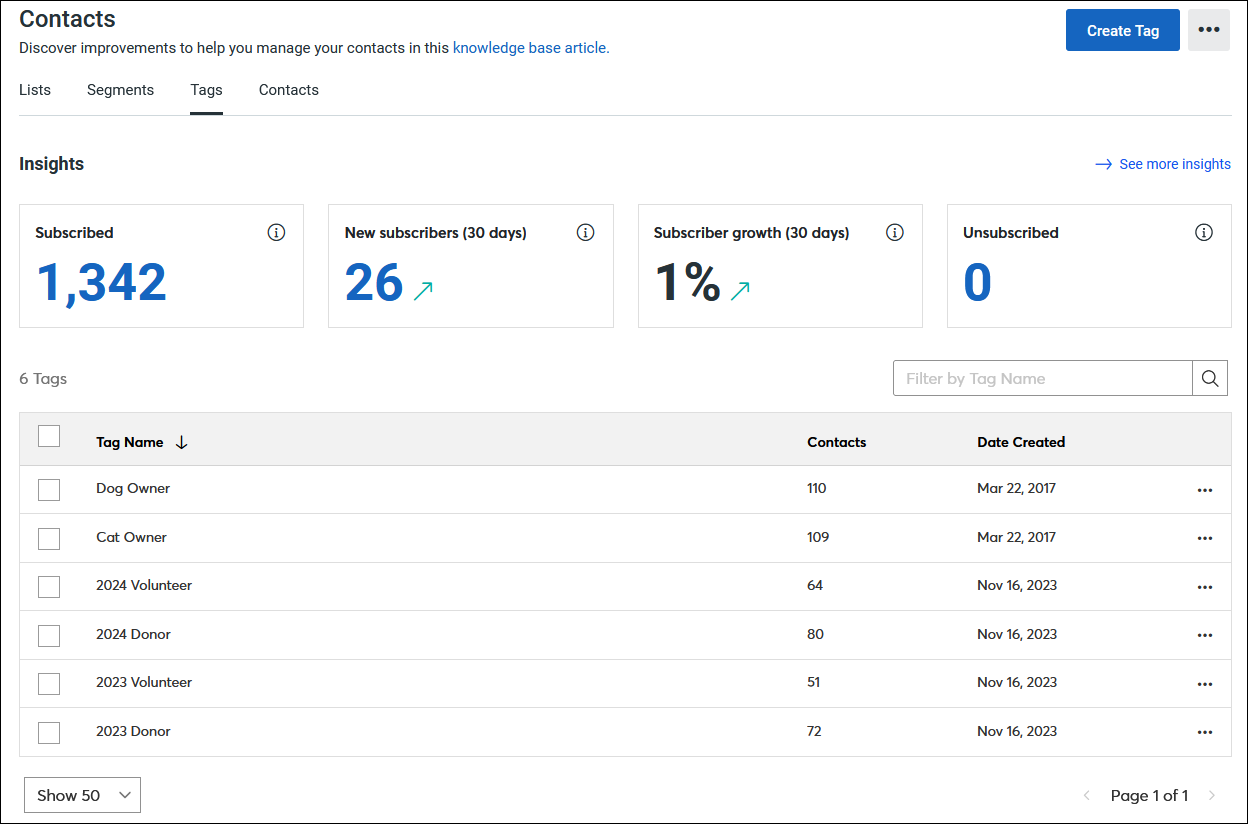Screen dimensions: 1248x824
Task: Check the Dog Owner tag checkbox
Action: click(x=49, y=490)
